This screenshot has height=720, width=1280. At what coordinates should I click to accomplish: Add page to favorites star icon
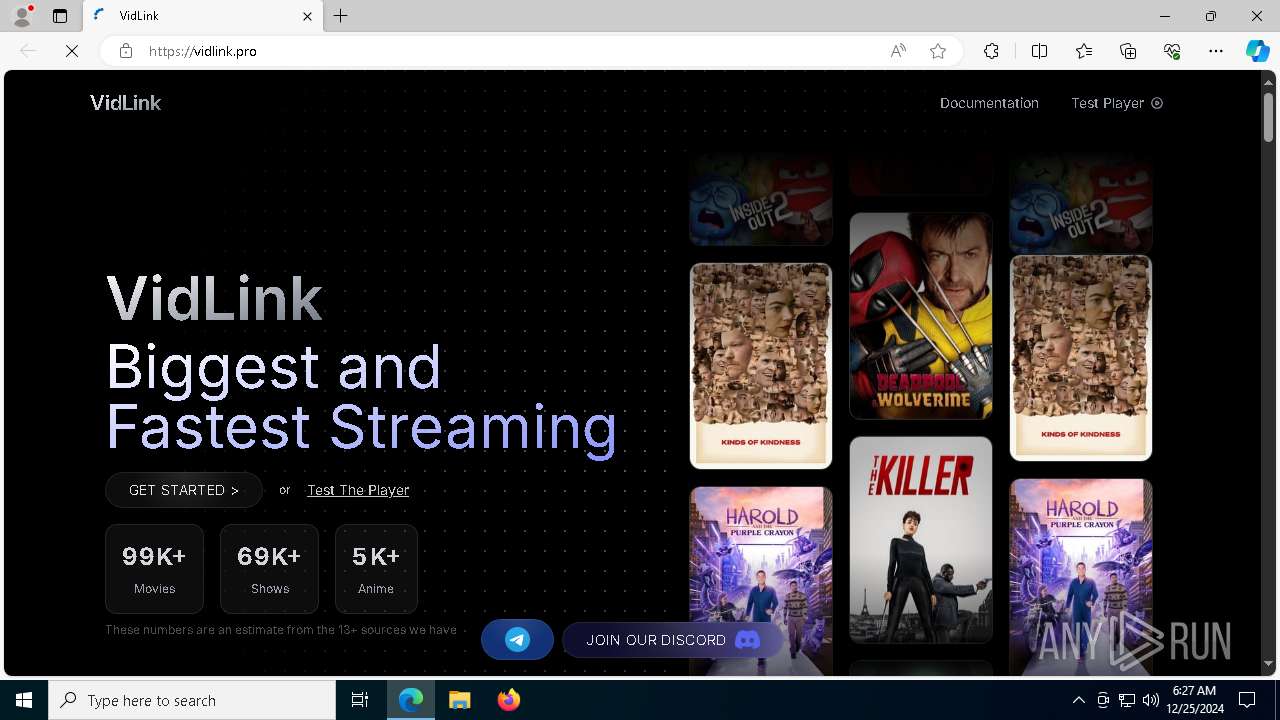pos(938,51)
